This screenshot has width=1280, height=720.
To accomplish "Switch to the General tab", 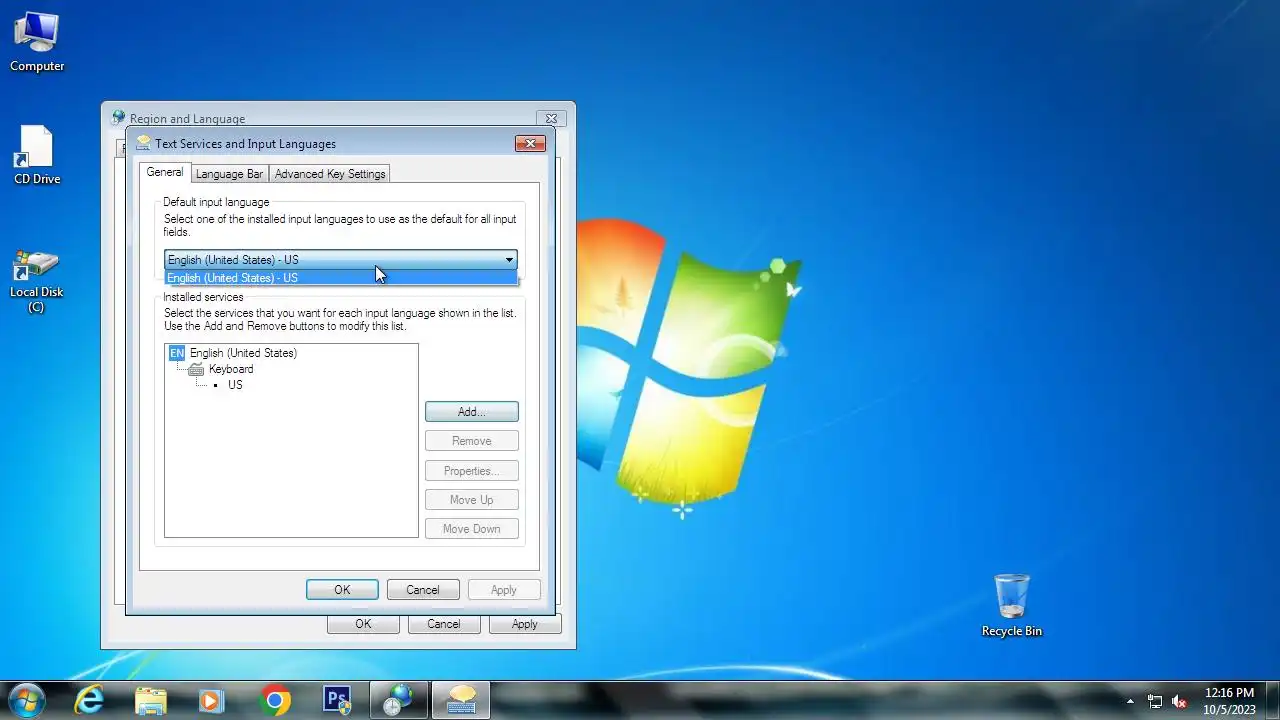I will pos(165,173).
